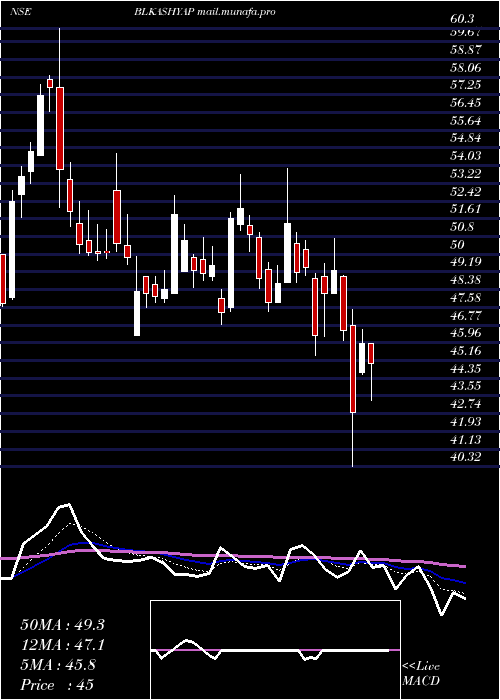
Task: Click the 58.06 price axis label
Action: pos(466,67)
